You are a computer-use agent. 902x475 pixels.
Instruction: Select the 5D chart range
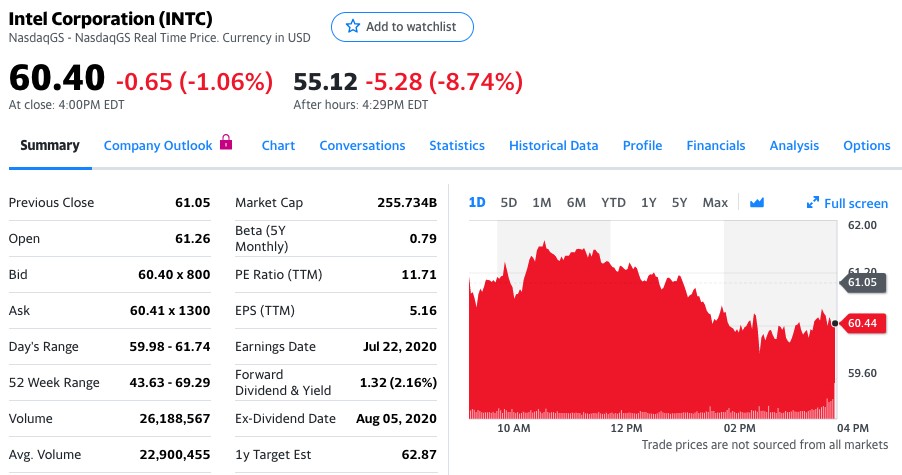coord(508,202)
